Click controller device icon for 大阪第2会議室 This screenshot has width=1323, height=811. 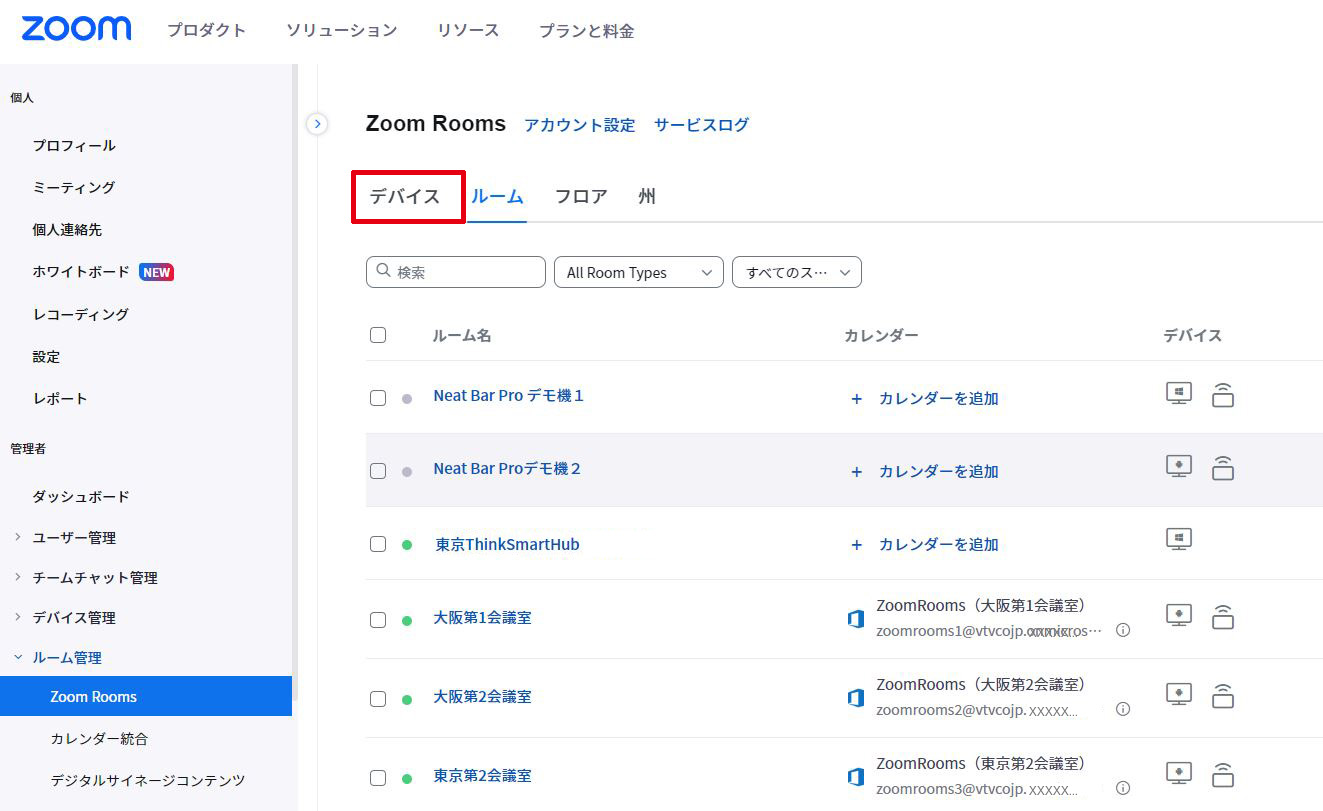pos(1222,695)
